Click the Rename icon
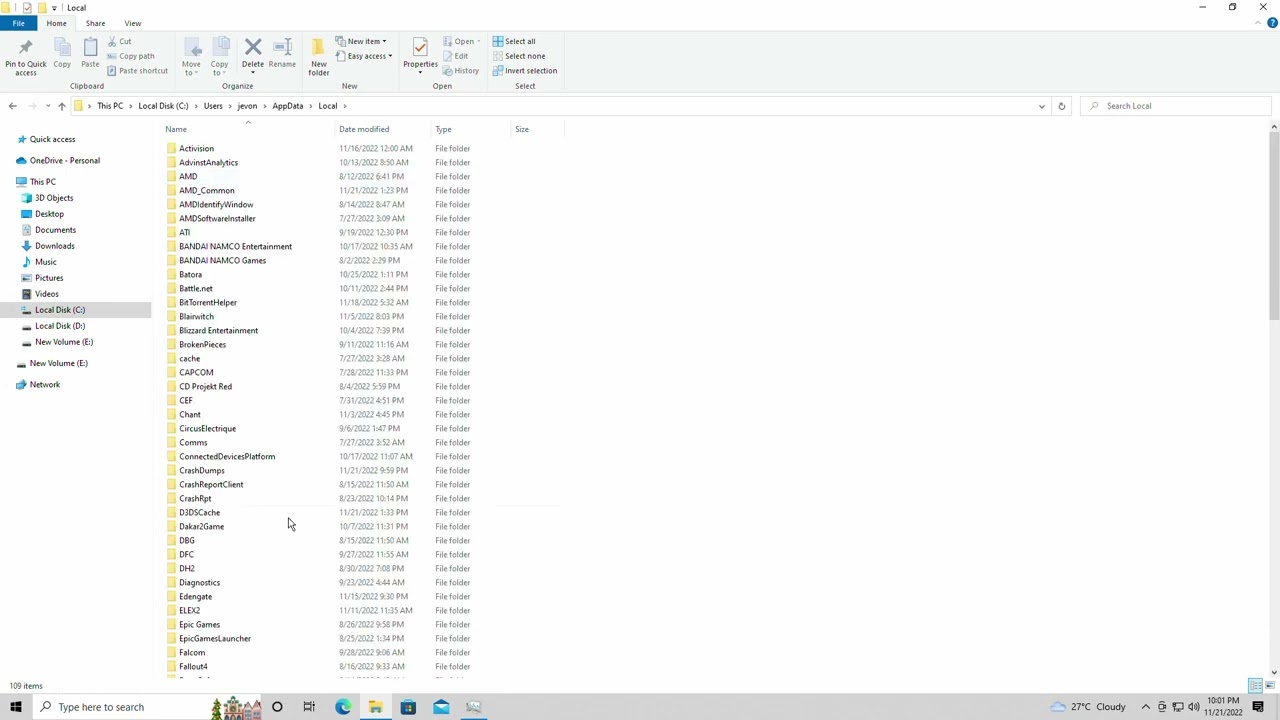Screen dimensions: 1280x720 click(282, 47)
